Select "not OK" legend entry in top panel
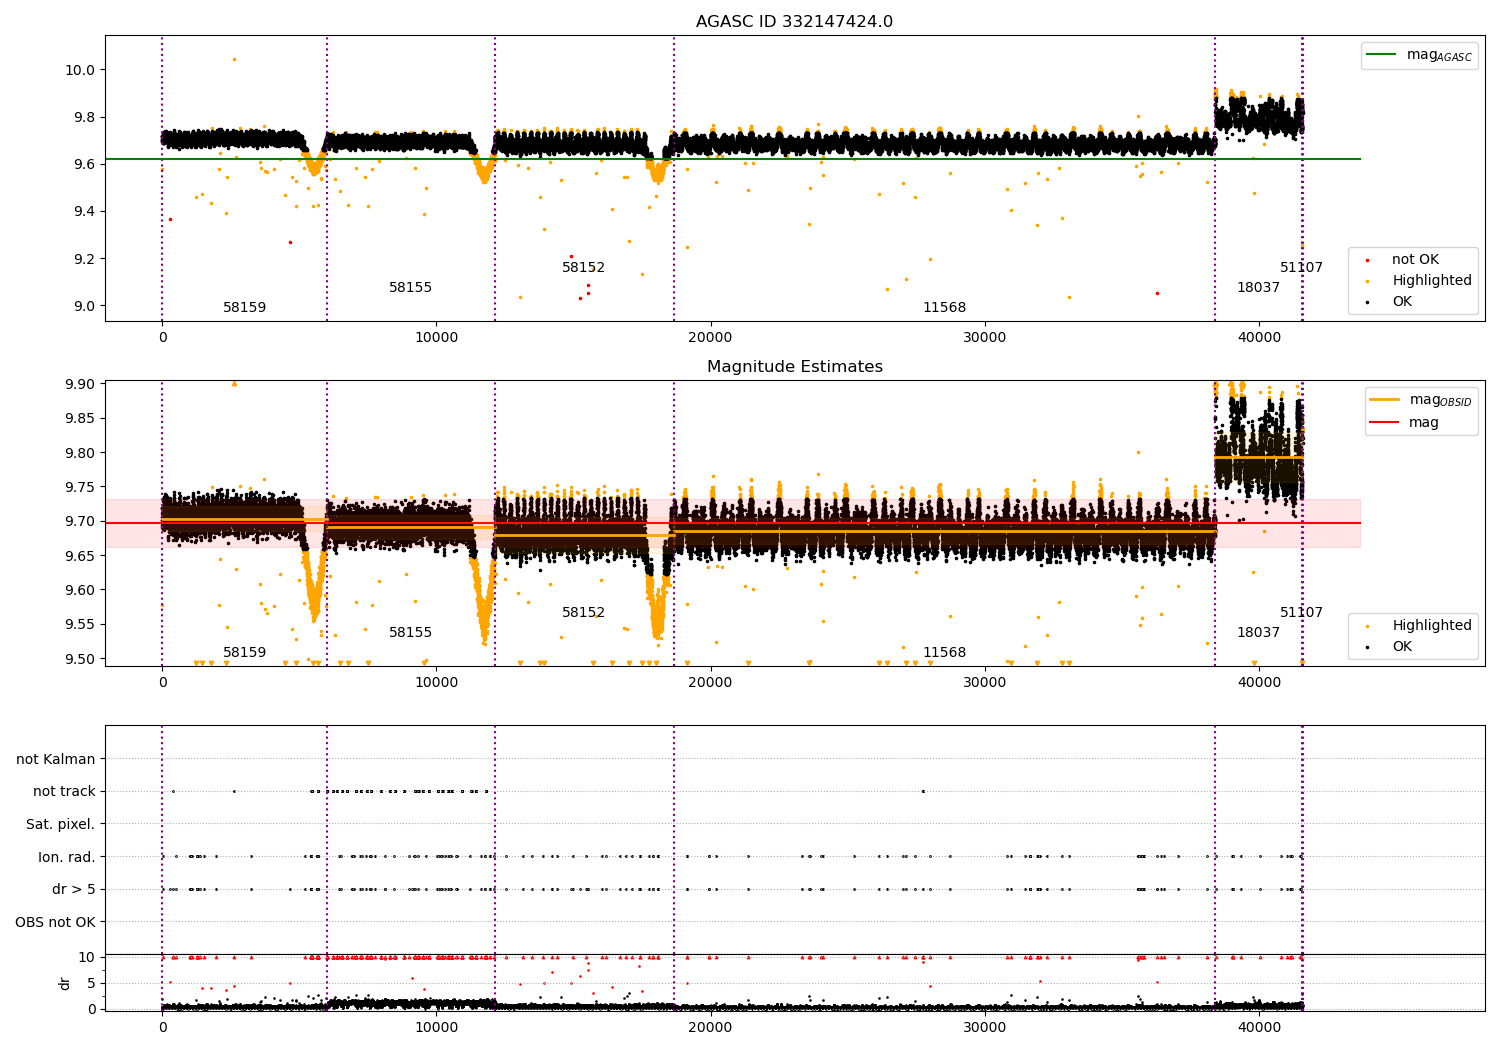The height and width of the screenshot is (1050, 1500). (x=1415, y=260)
